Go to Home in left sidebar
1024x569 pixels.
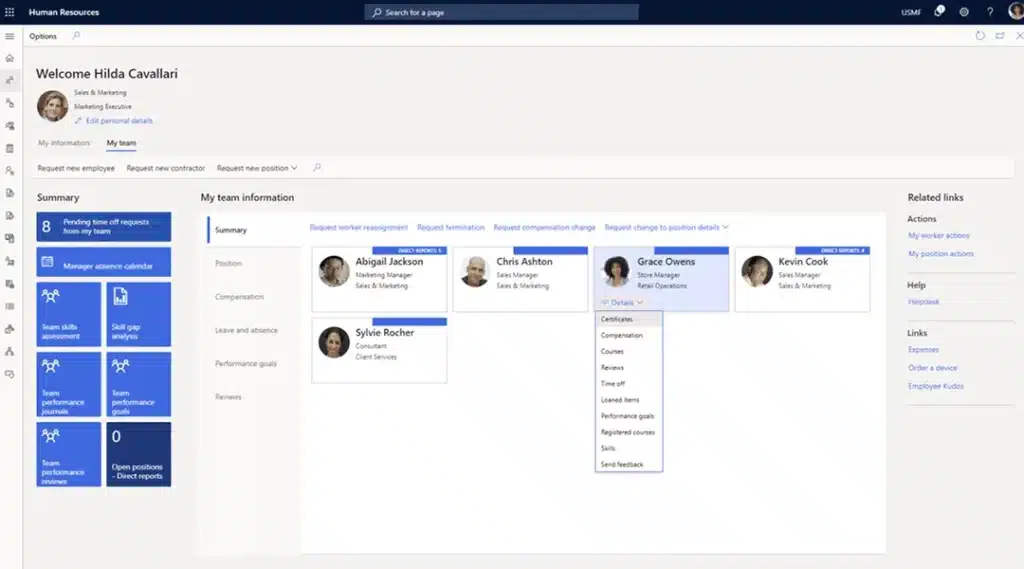(10, 58)
